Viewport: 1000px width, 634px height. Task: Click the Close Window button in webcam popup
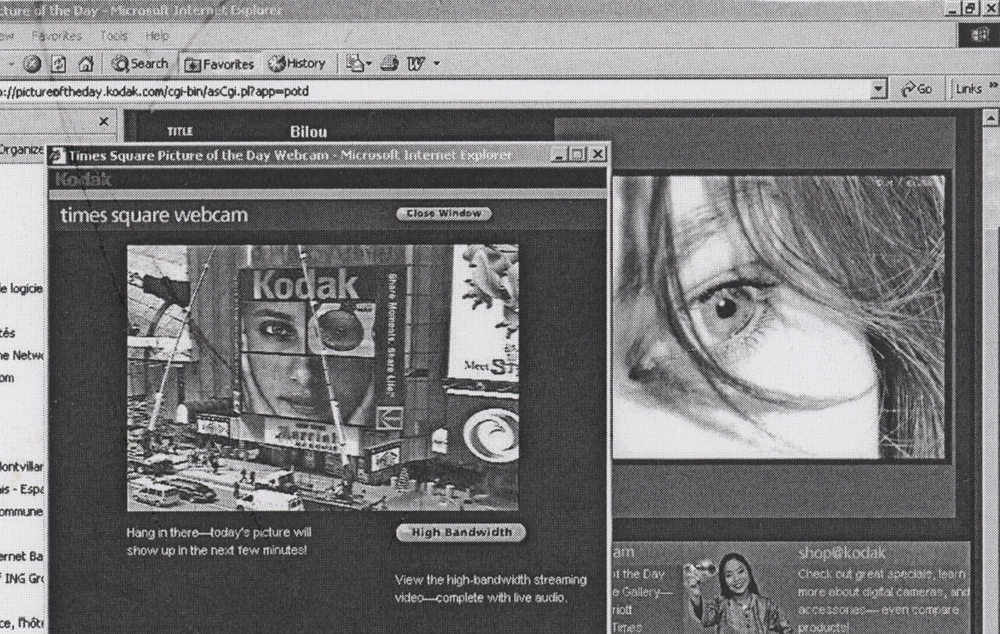point(444,214)
